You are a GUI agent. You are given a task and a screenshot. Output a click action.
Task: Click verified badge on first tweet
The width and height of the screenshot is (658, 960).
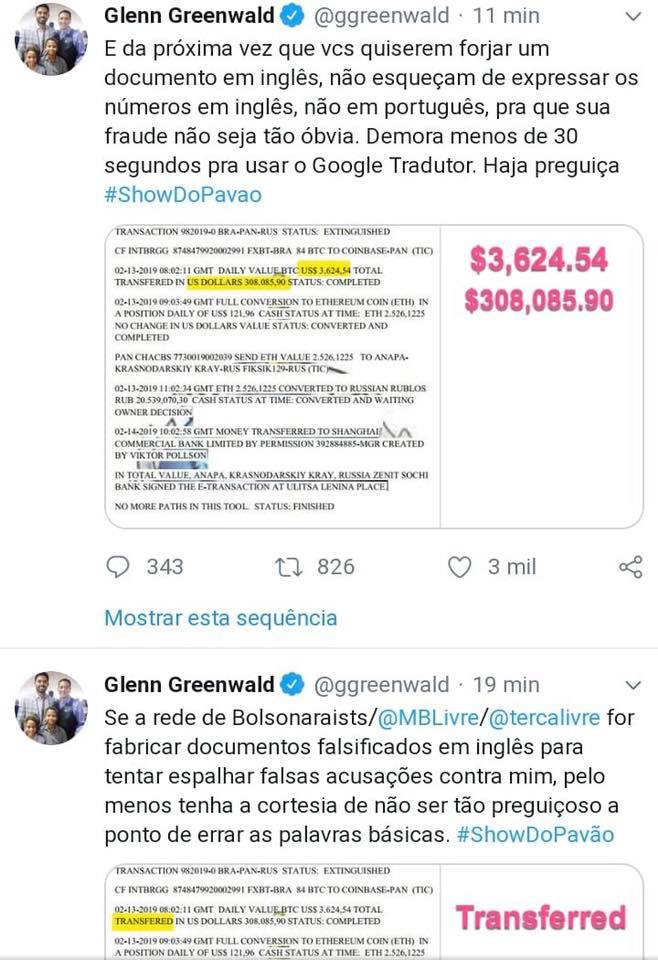coord(293,15)
